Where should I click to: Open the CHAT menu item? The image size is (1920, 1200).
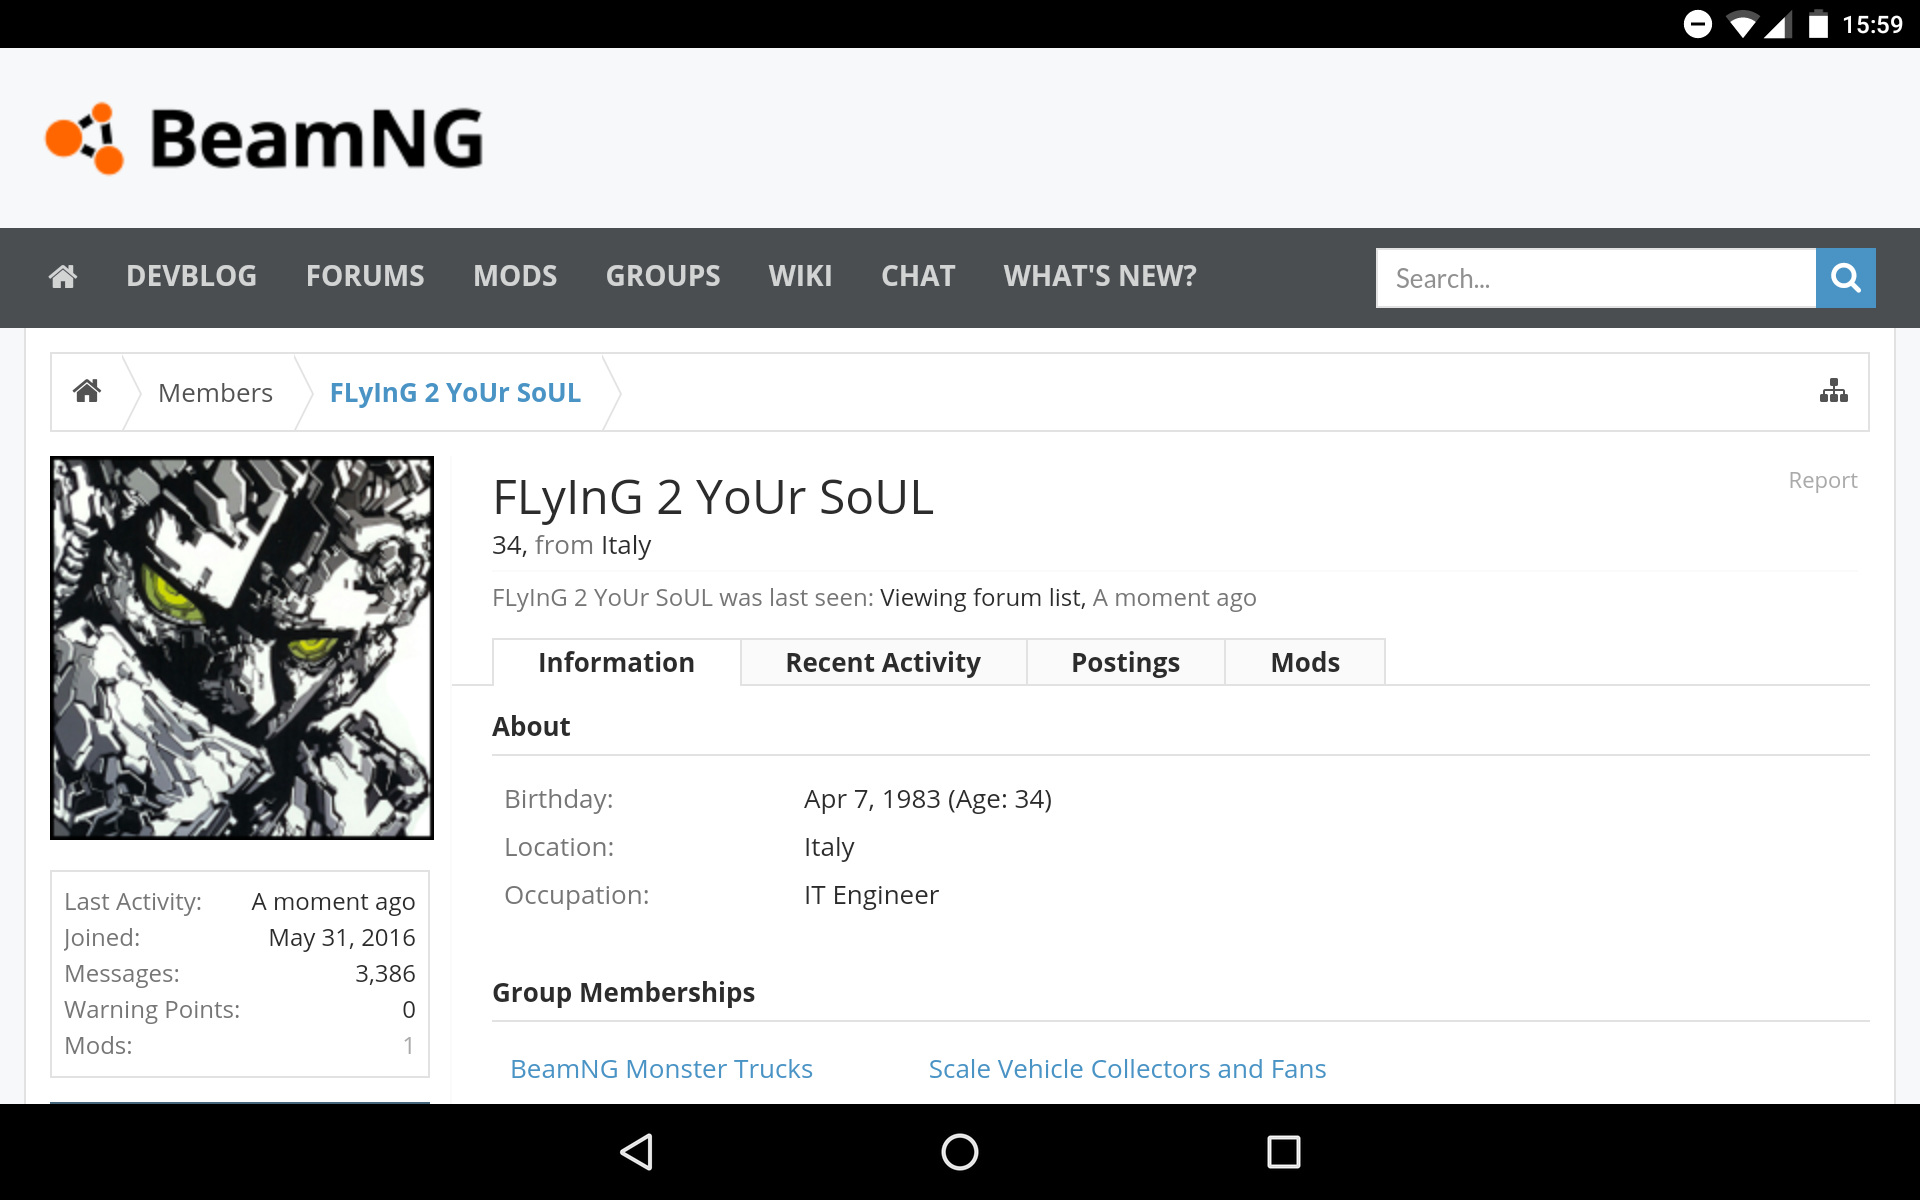(918, 276)
